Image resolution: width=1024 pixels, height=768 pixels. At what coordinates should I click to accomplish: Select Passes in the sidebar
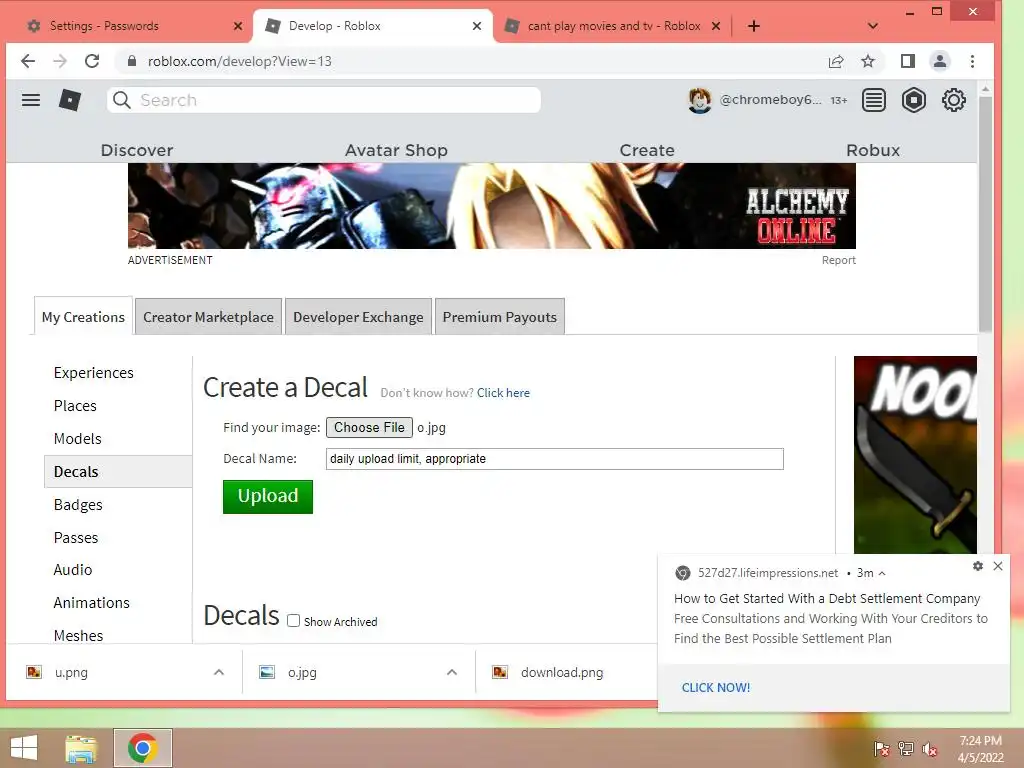[76, 537]
